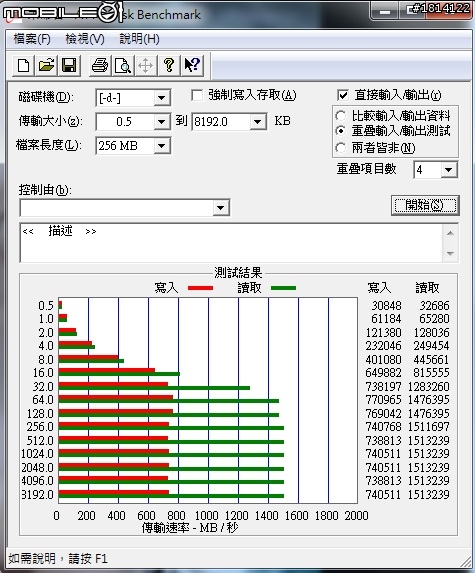Open About via question mark icon
Image resolution: width=475 pixels, height=573 pixels.
click(x=168, y=66)
